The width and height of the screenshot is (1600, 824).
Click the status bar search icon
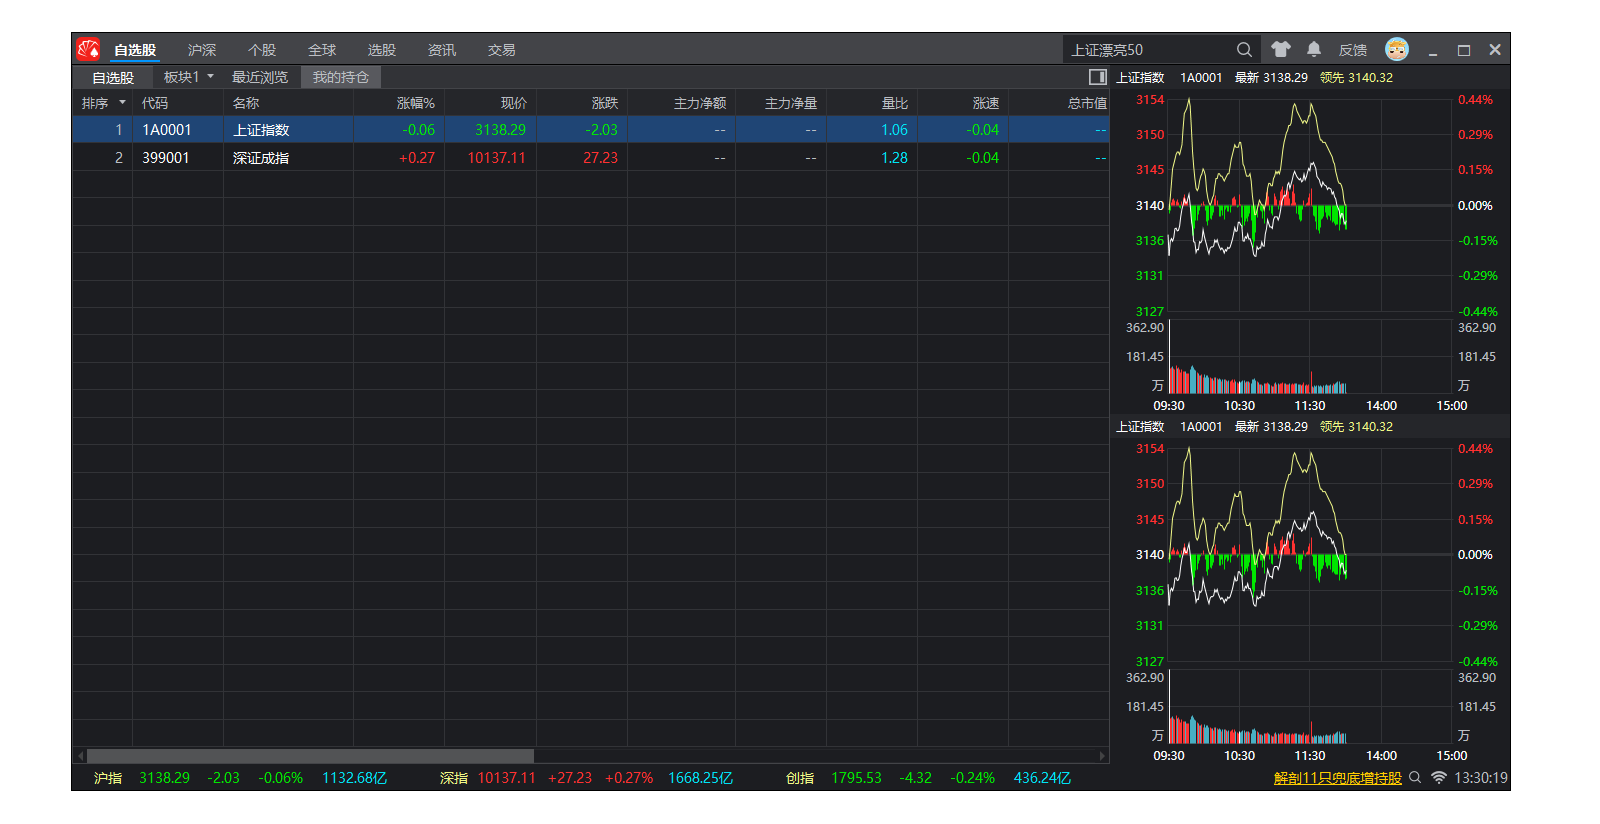(1415, 777)
